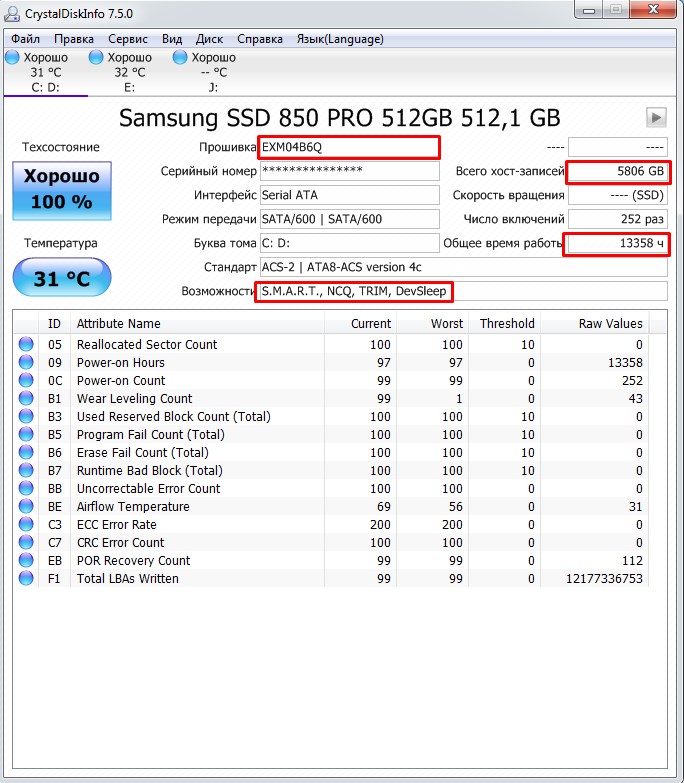The height and width of the screenshot is (783, 684).
Task: Open the Сервис menu
Action: [x=128, y=39]
